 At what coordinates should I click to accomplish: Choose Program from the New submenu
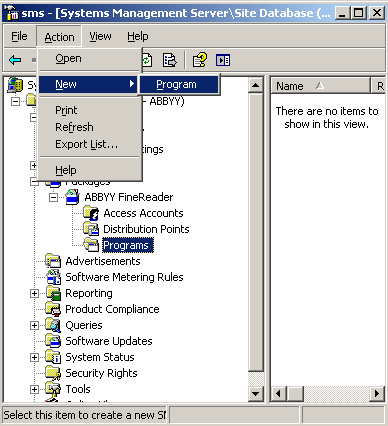[179, 84]
